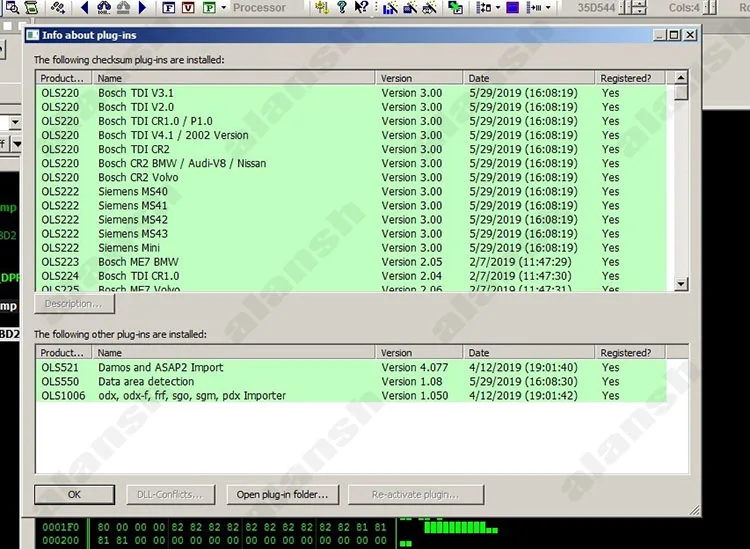Select the Bosch ME7 BMW row
The image size is (750, 549).
(351, 262)
